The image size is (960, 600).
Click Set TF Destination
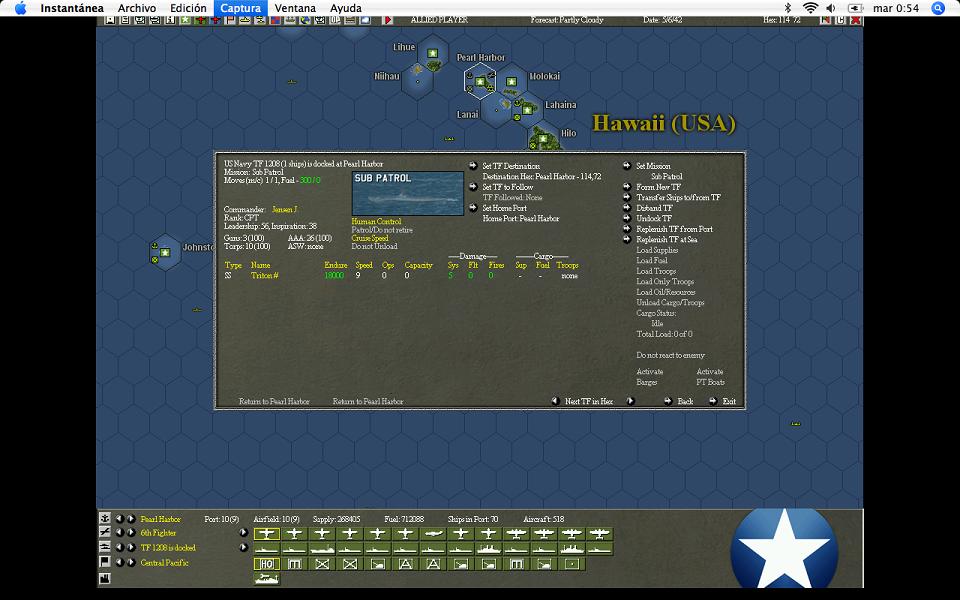511,166
